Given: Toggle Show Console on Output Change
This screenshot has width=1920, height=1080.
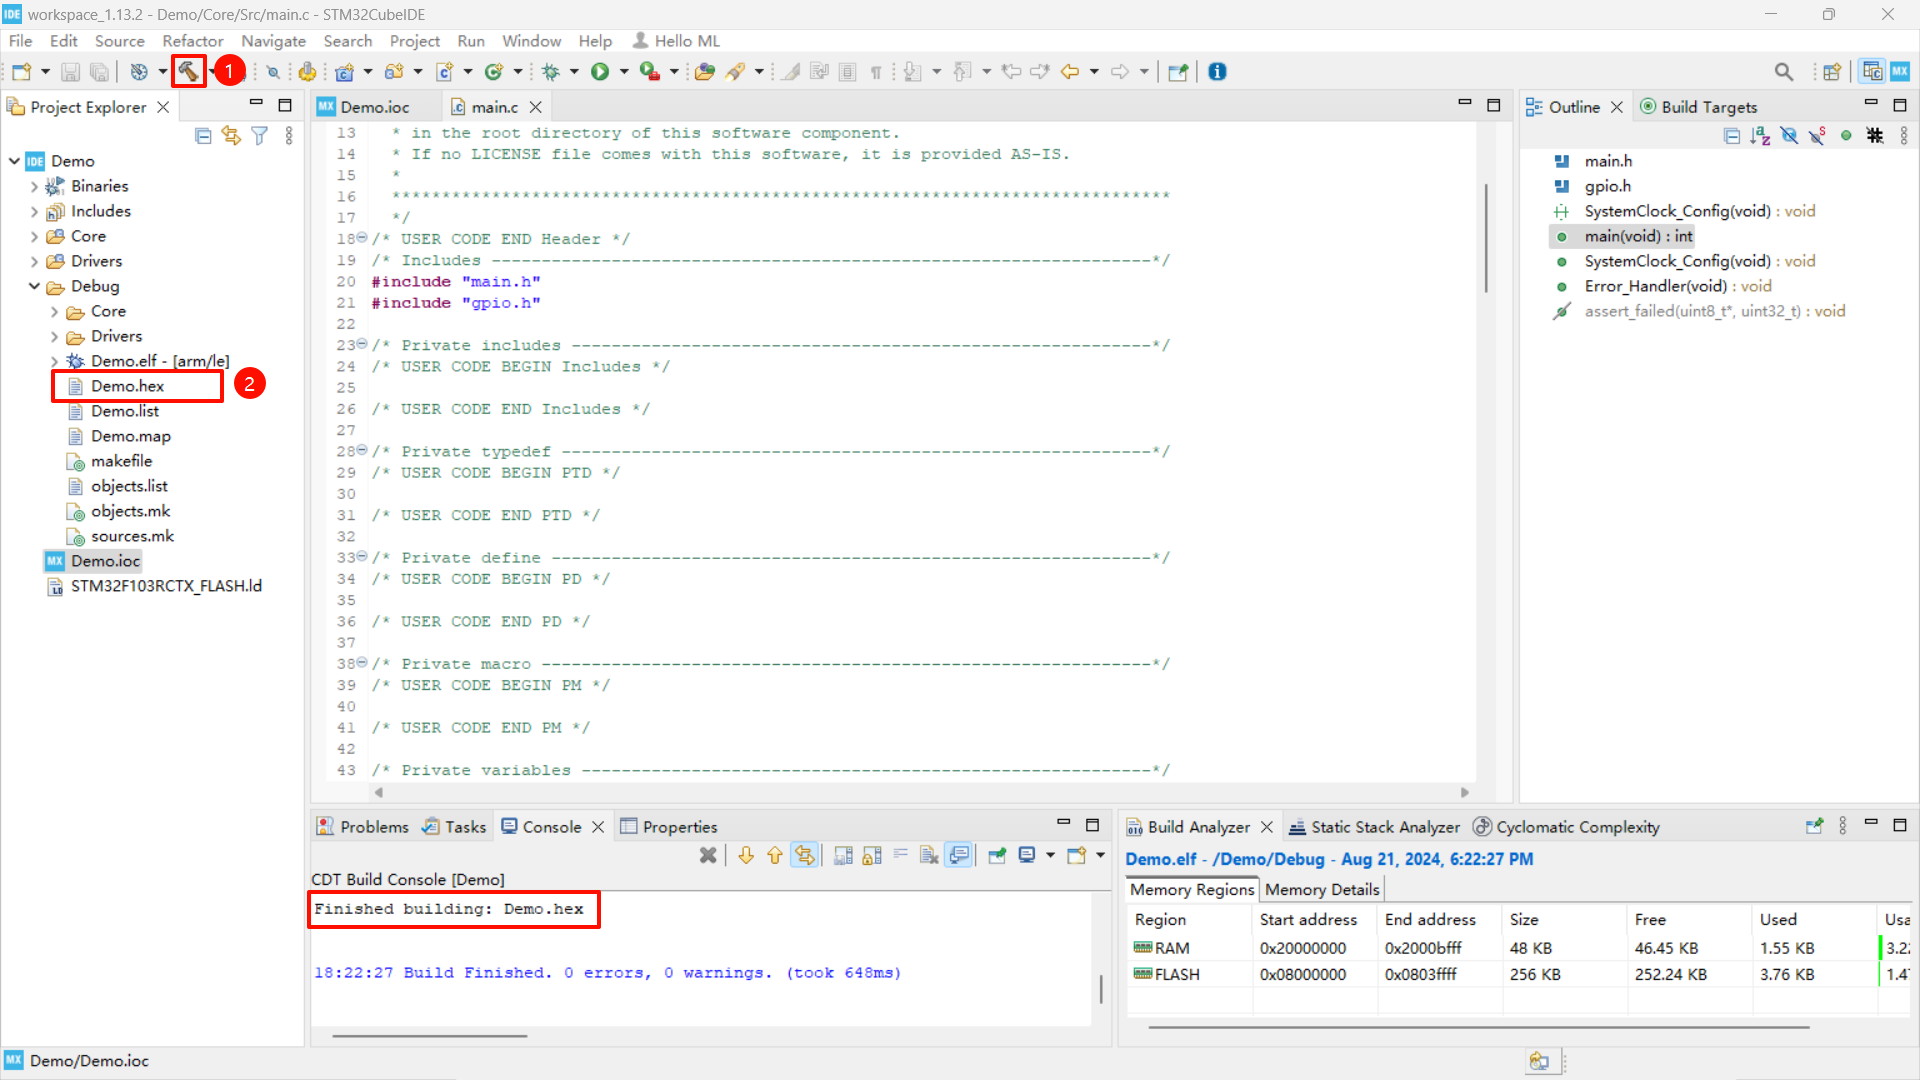Looking at the screenshot, I should (x=959, y=855).
